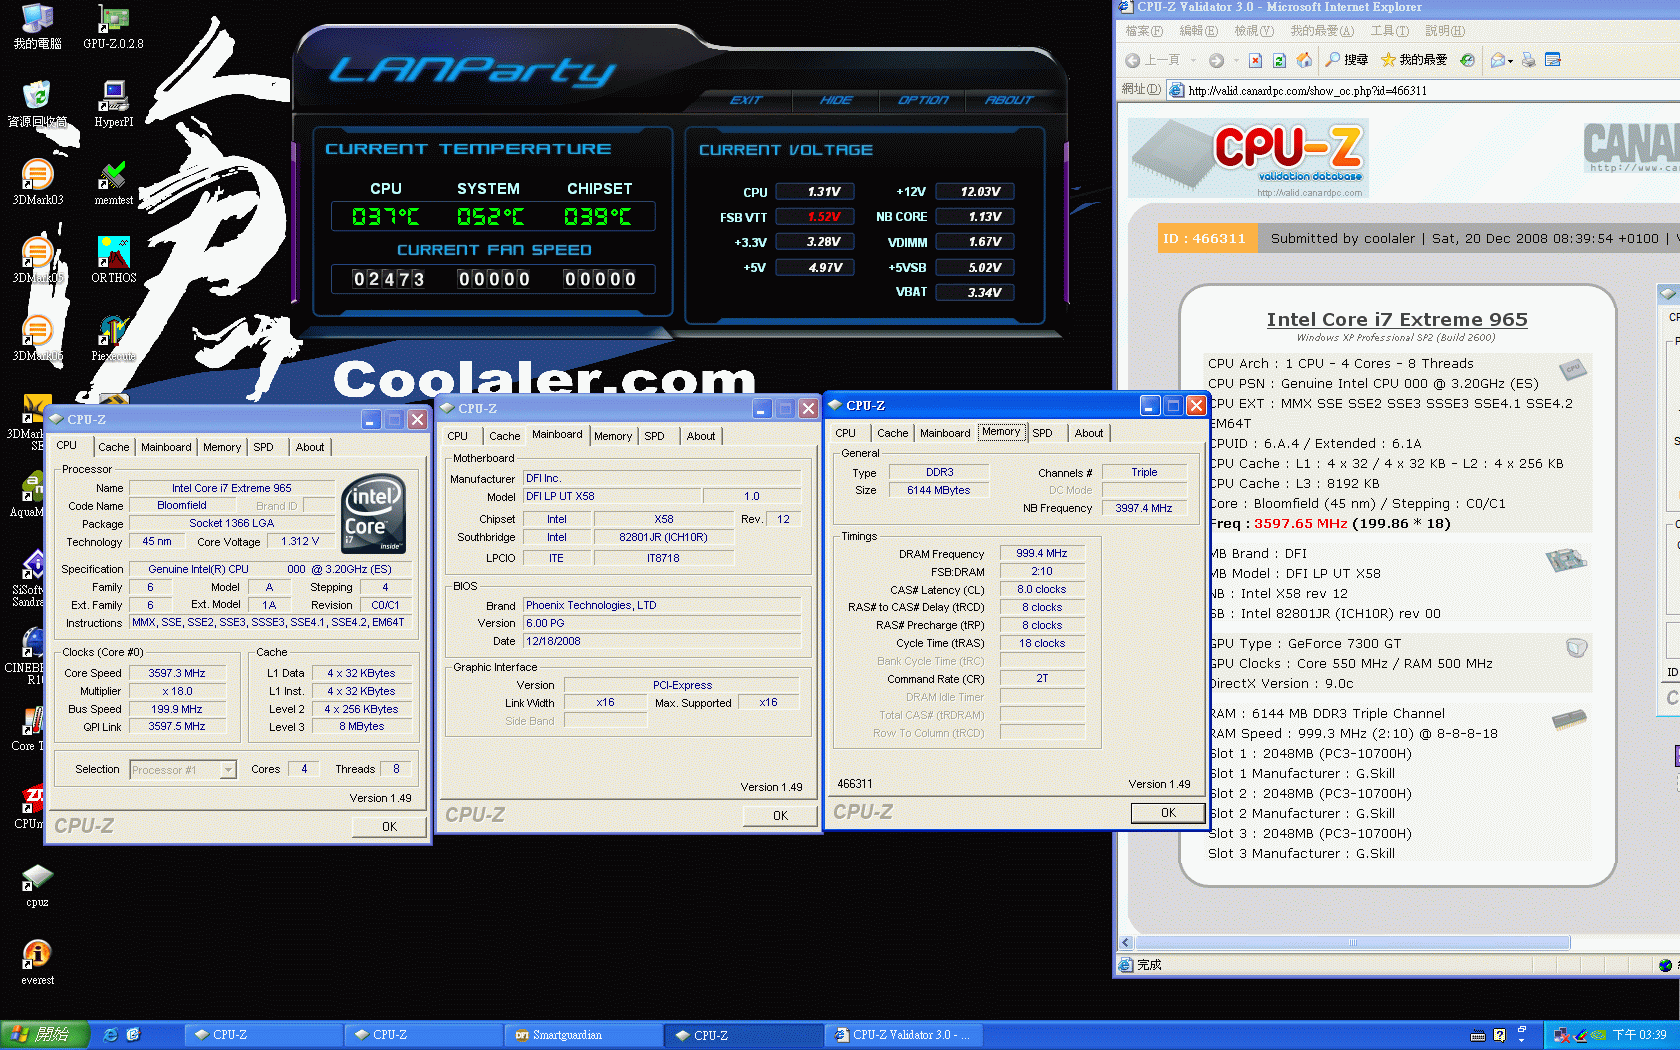Image resolution: width=1680 pixels, height=1050 pixels.
Task: Switch to CPU-Z Validator 3.0 taskbar button
Action: tap(904, 1035)
